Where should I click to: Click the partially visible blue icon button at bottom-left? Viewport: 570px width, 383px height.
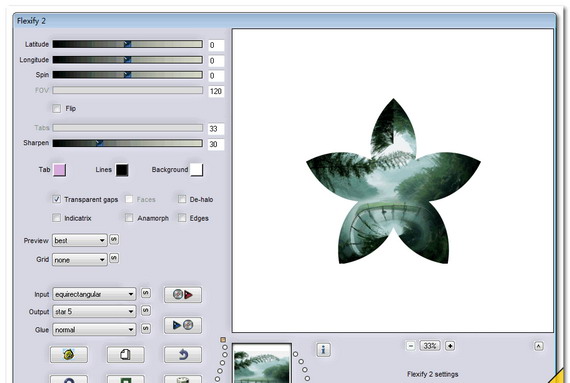pyautogui.click(x=69, y=379)
